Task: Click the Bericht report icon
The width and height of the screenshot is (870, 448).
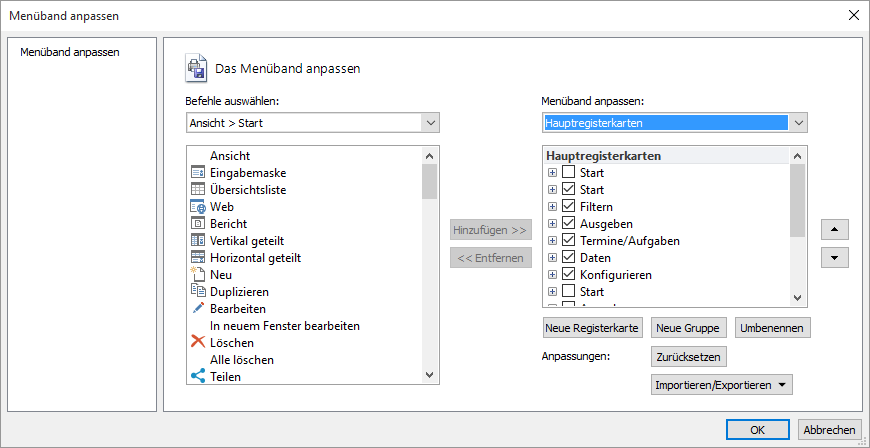Action: (x=197, y=224)
